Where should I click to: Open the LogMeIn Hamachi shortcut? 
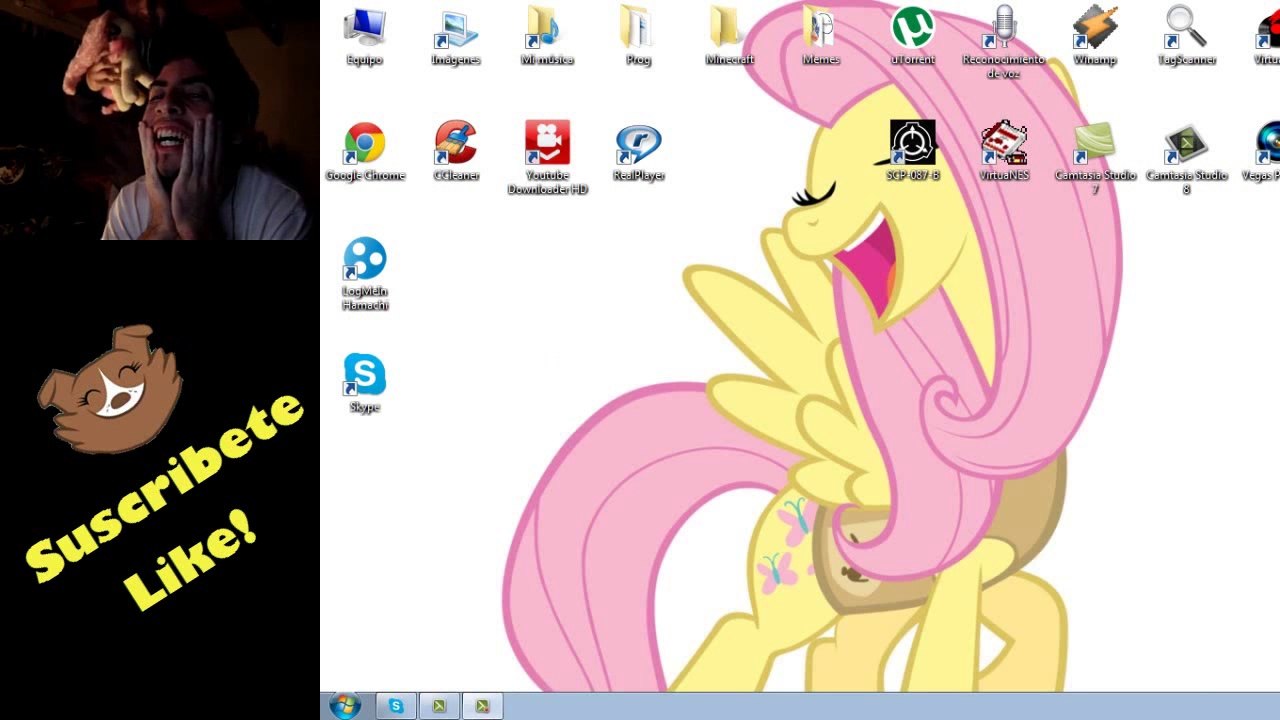365,274
